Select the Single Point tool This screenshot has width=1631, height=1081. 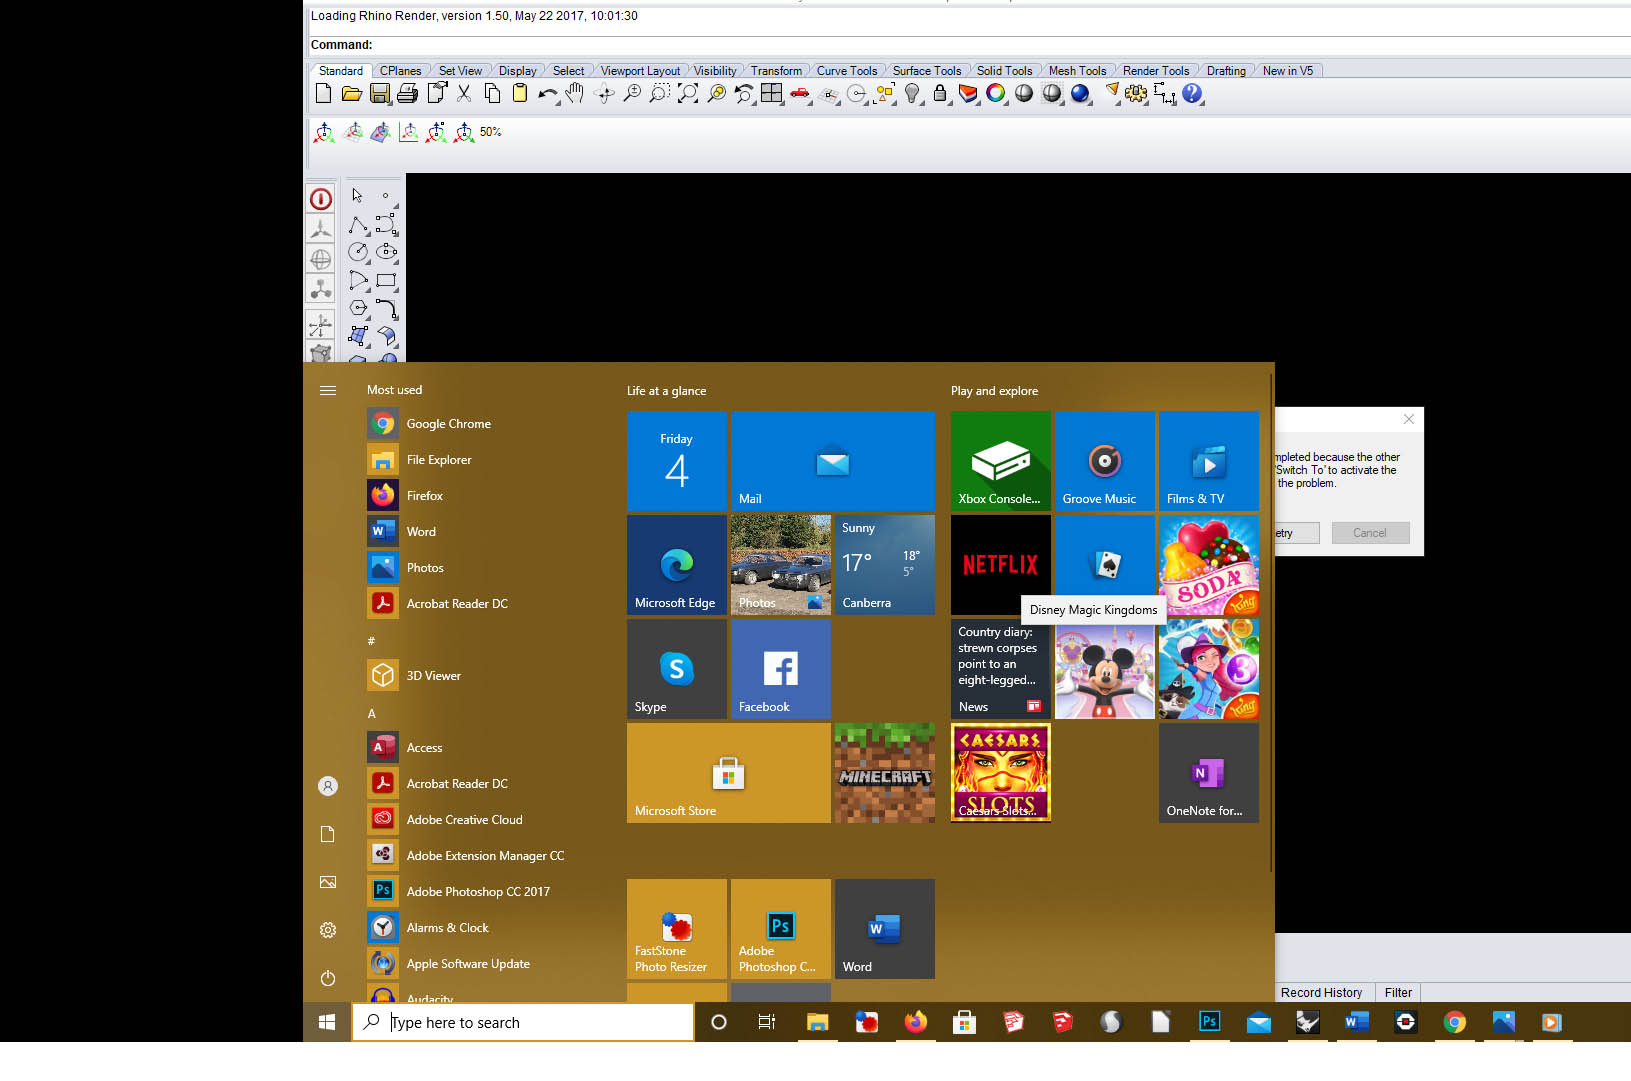pos(387,196)
